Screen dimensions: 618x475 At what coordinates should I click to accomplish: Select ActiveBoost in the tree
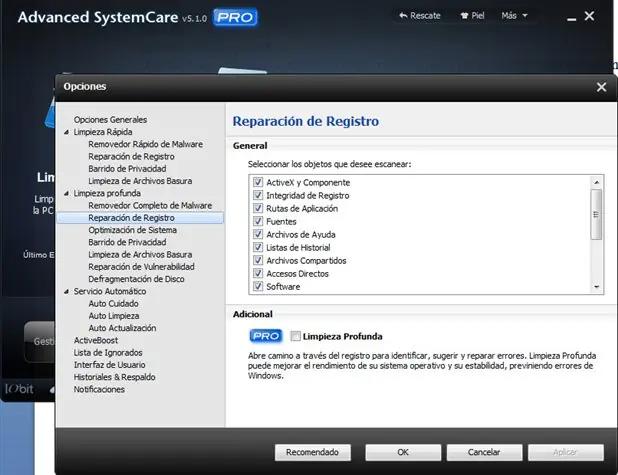coord(96,340)
